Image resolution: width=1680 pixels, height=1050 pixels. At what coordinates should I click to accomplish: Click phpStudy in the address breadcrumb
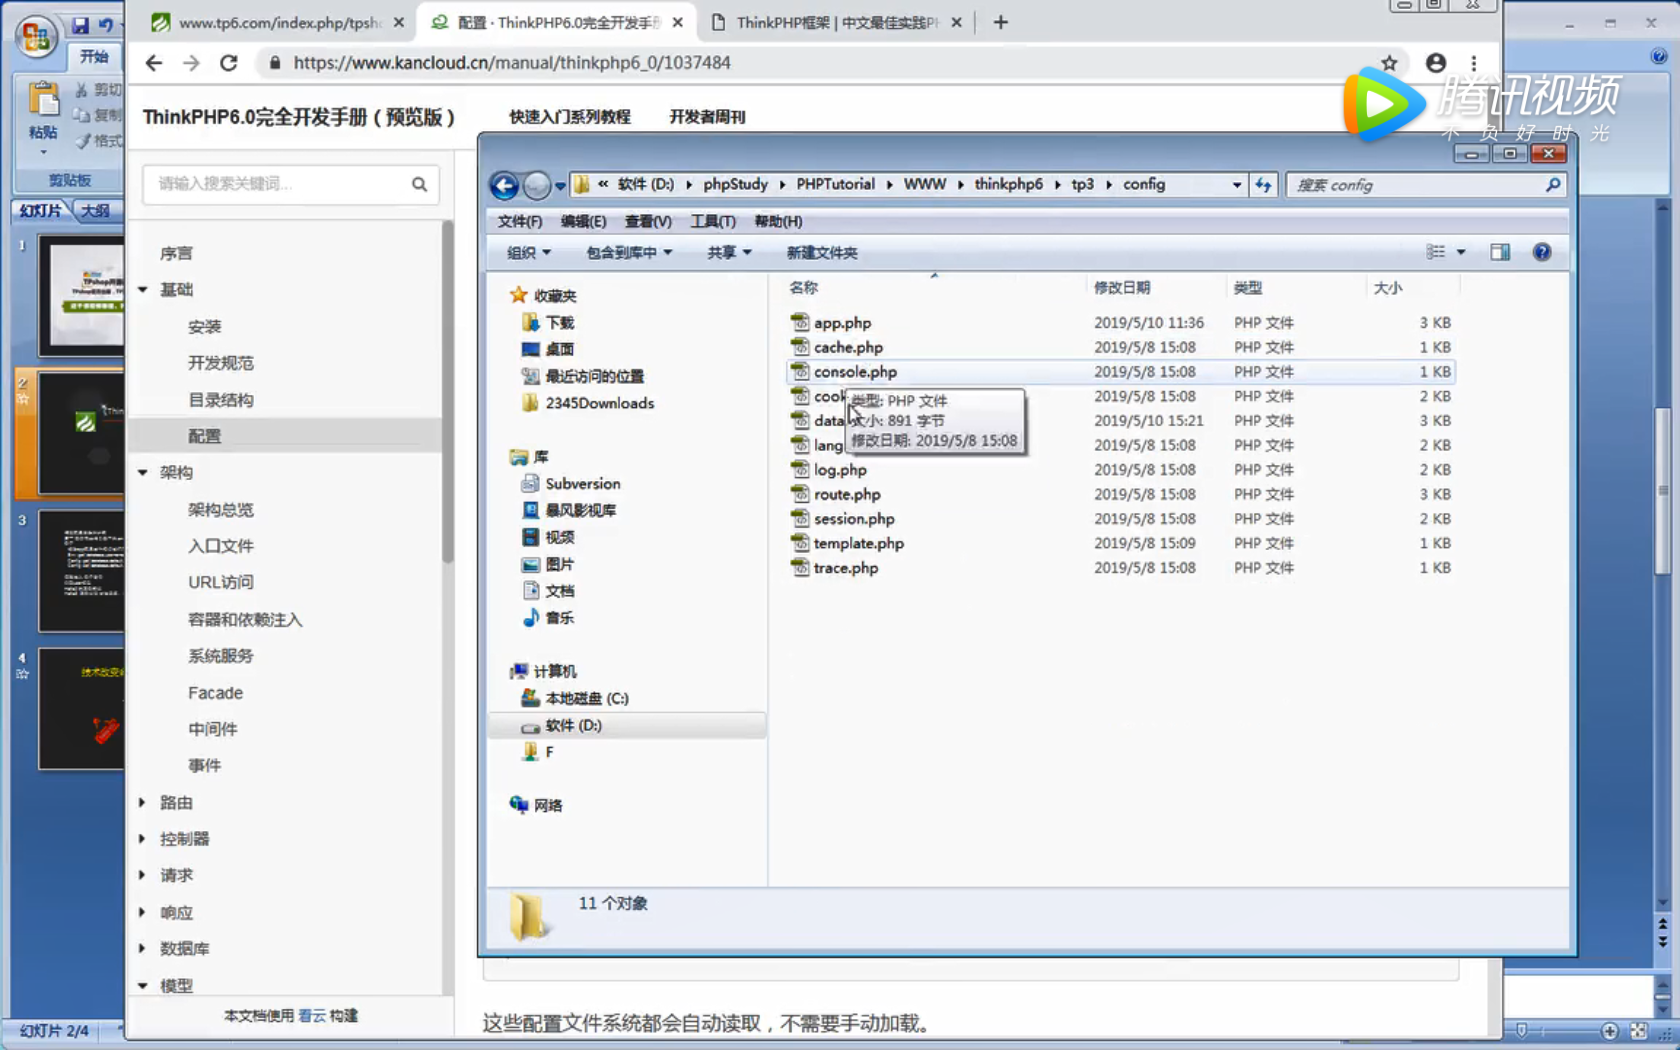(x=735, y=184)
